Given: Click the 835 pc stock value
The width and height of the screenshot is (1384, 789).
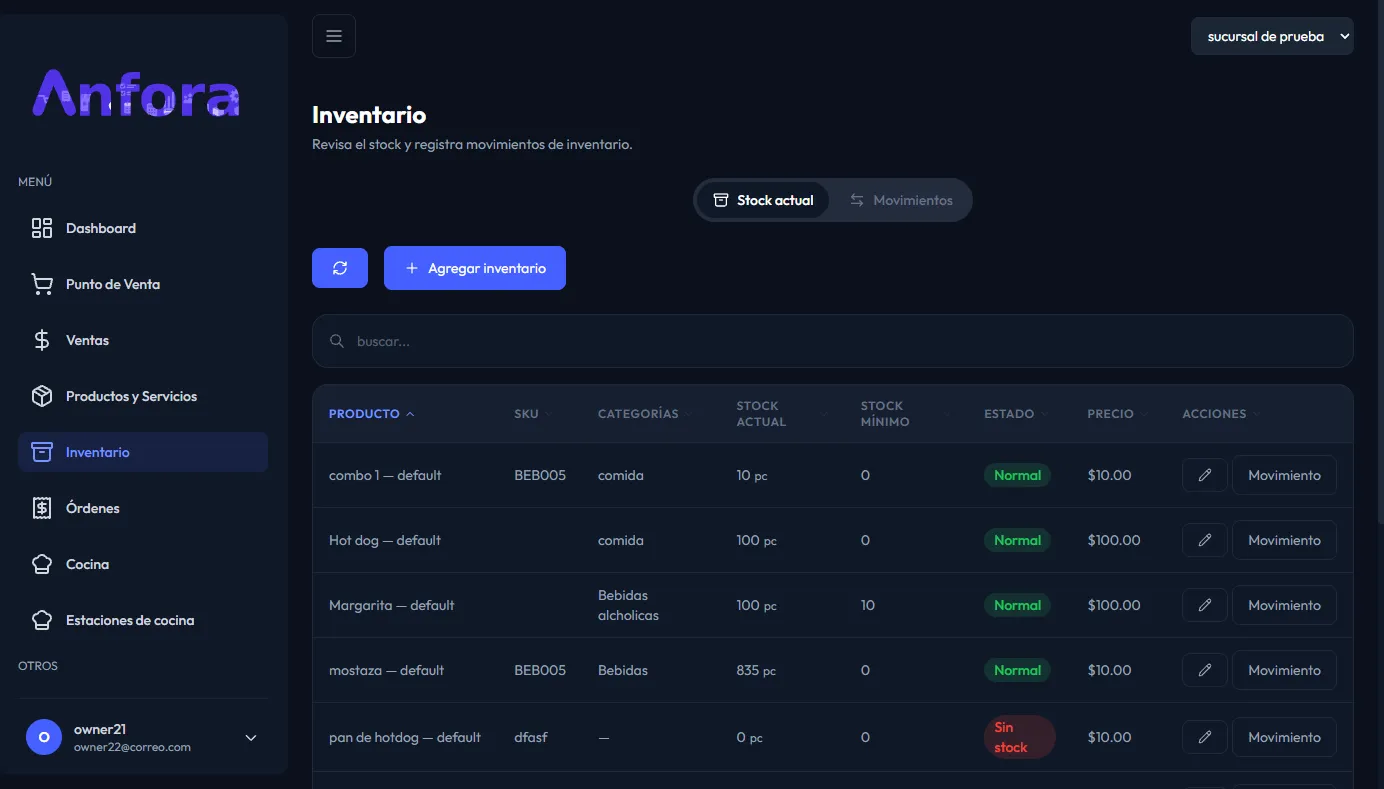Looking at the screenshot, I should [x=756, y=670].
